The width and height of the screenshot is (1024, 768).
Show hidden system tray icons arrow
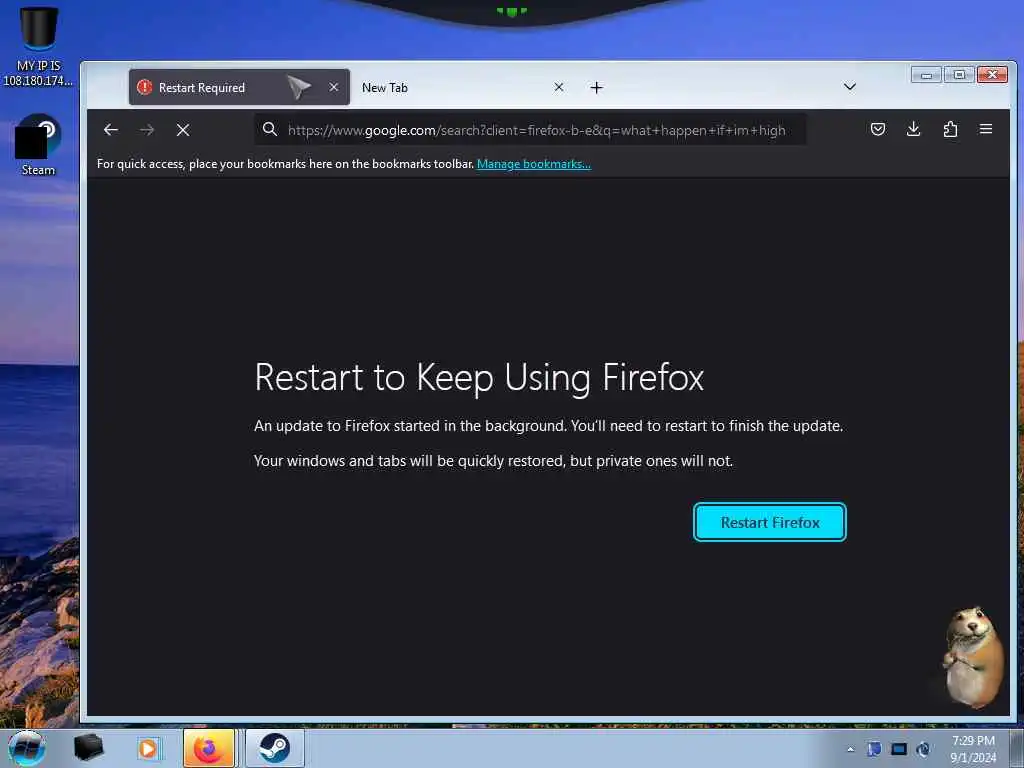(850, 750)
